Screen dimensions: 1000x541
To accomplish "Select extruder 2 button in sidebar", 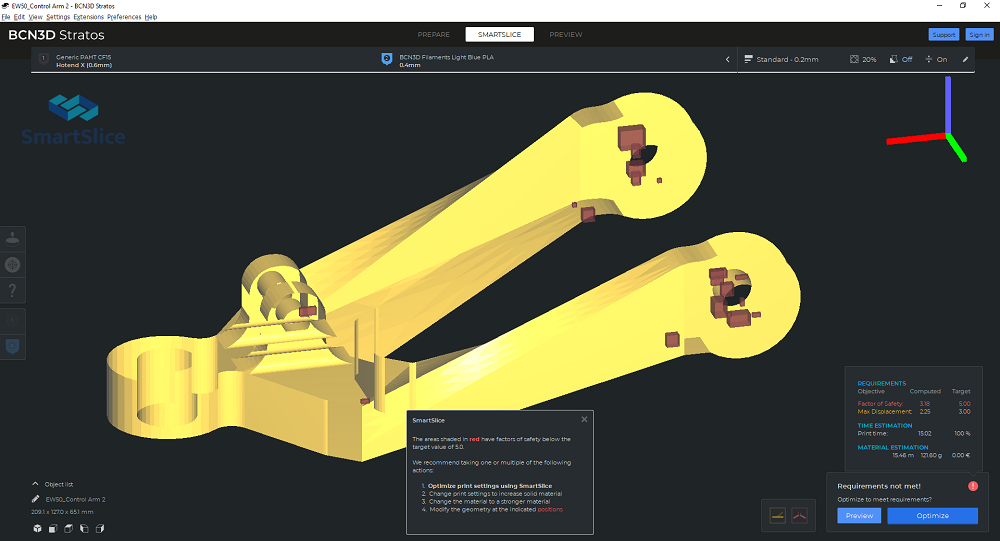I will tap(12, 346).
